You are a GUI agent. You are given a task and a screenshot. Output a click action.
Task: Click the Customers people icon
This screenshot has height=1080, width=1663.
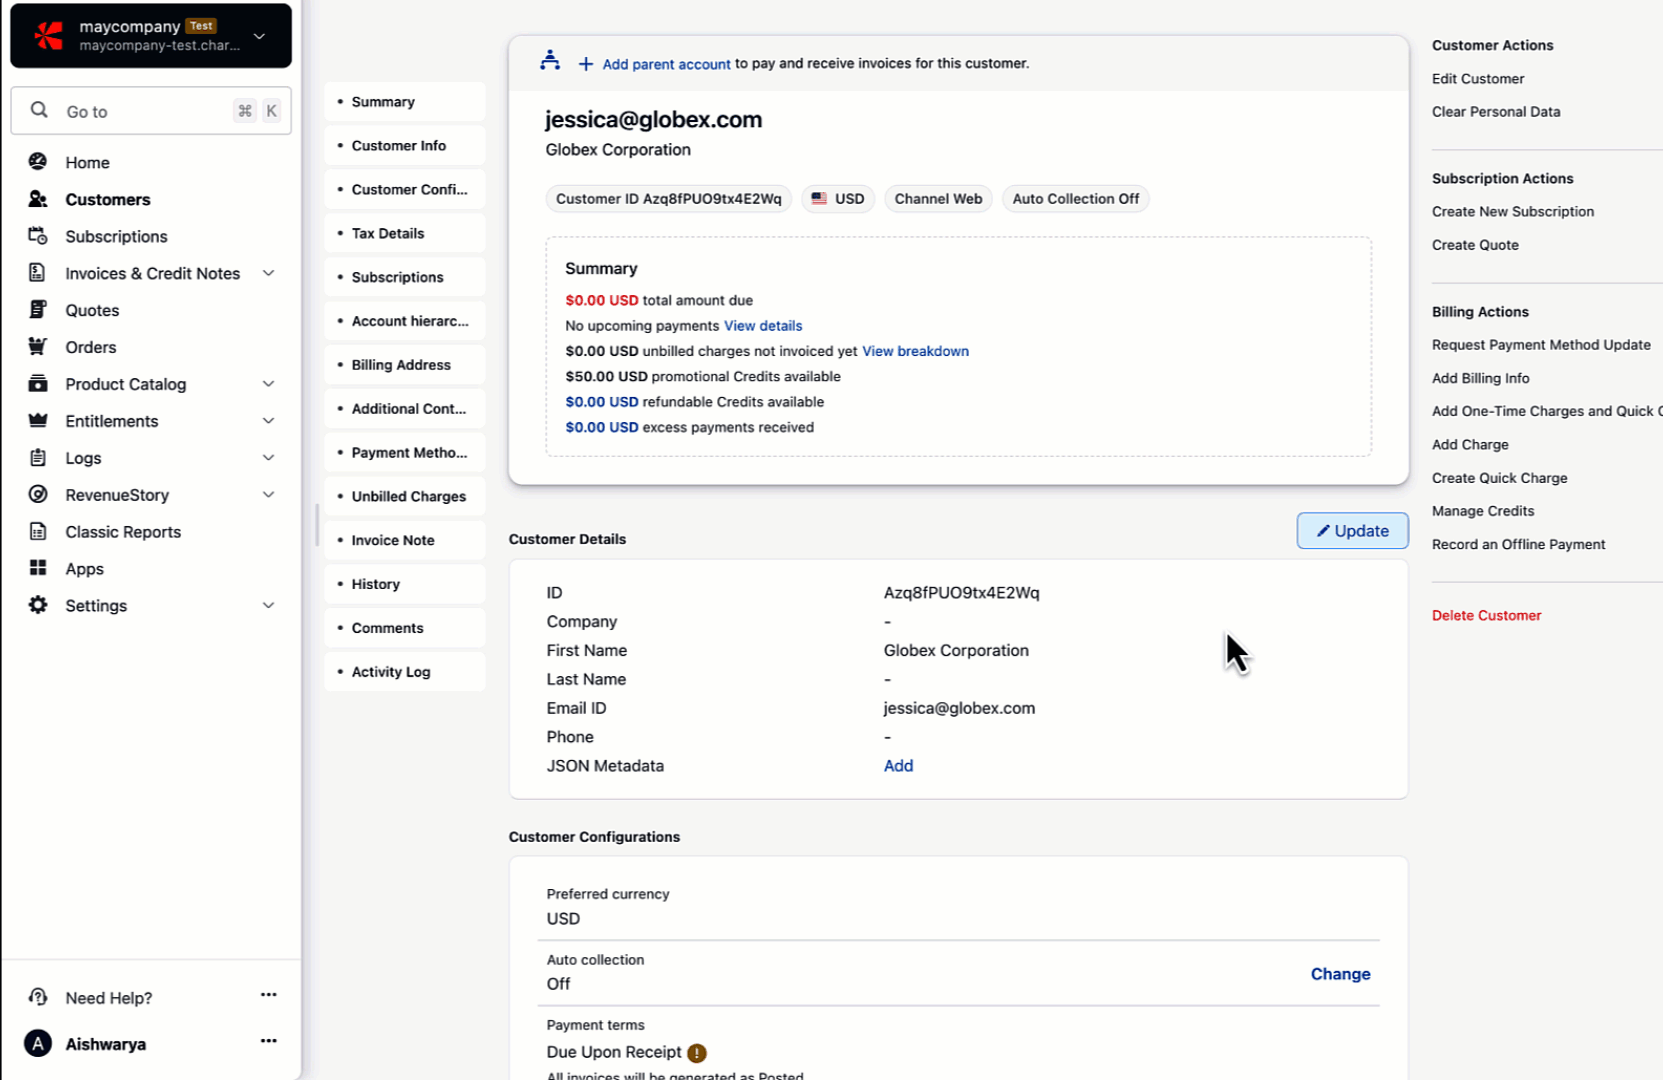[38, 199]
